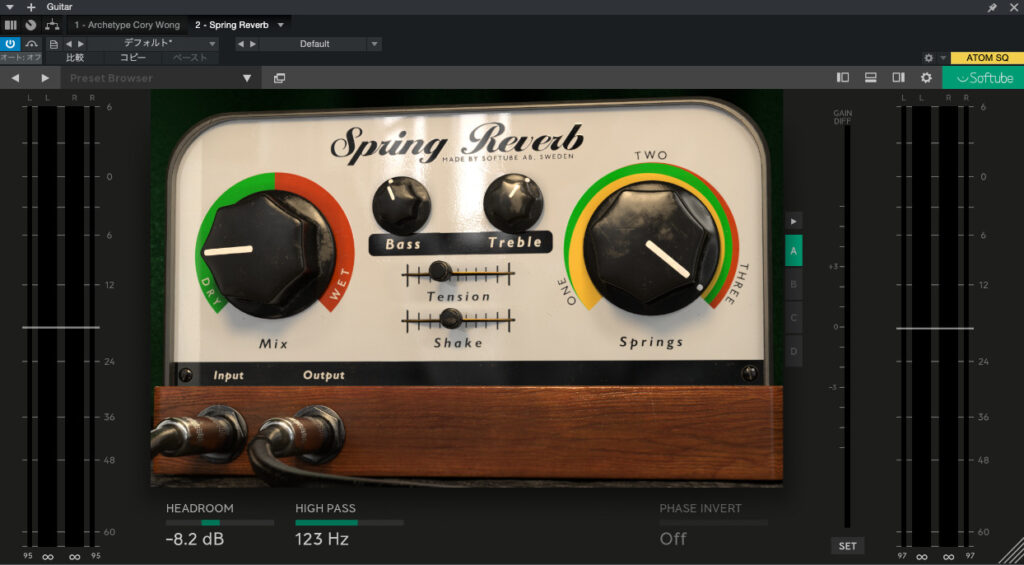This screenshot has width=1024, height=565.
Task: Open the routing diagram icon
Action: point(52,25)
